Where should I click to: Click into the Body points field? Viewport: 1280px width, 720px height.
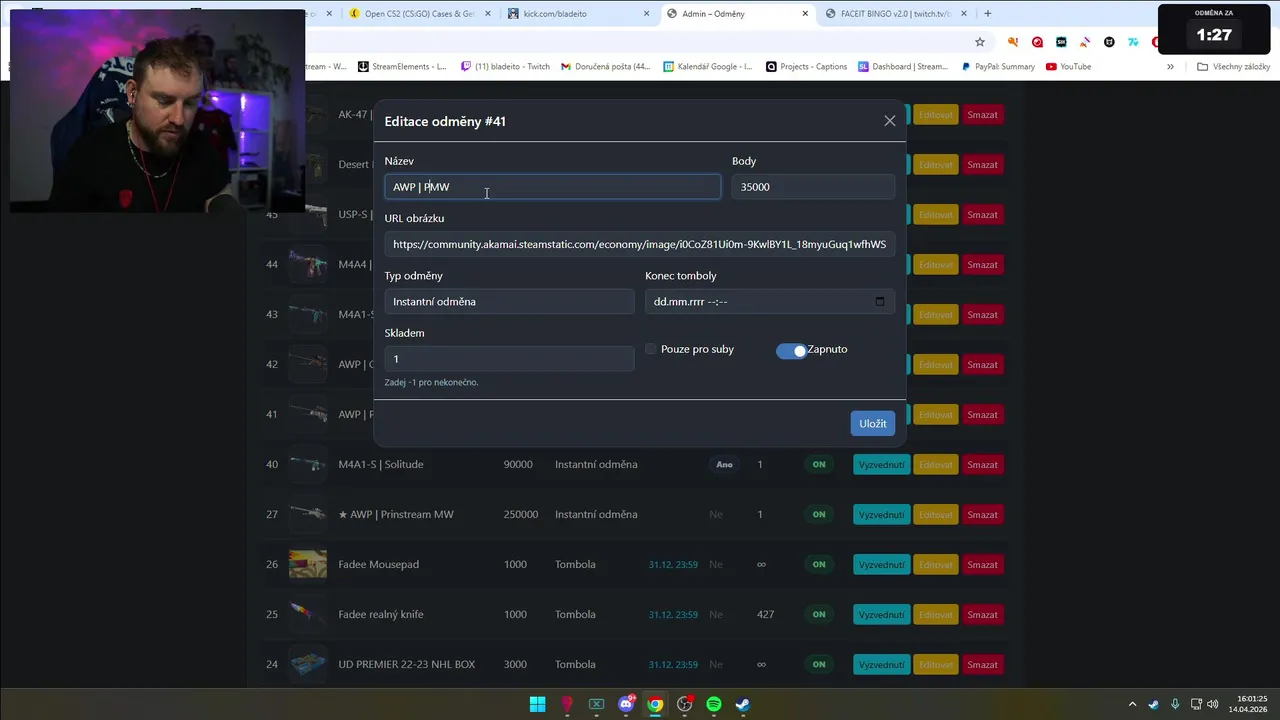coord(813,187)
